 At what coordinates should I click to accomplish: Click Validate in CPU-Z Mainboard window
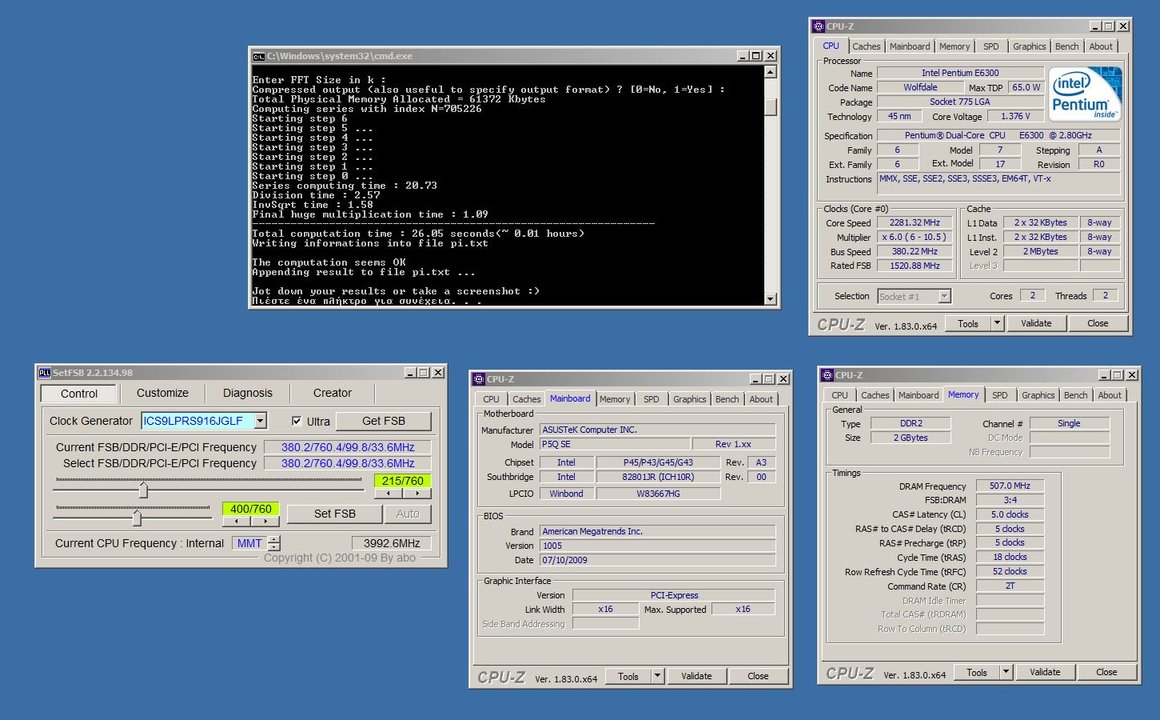(x=696, y=676)
